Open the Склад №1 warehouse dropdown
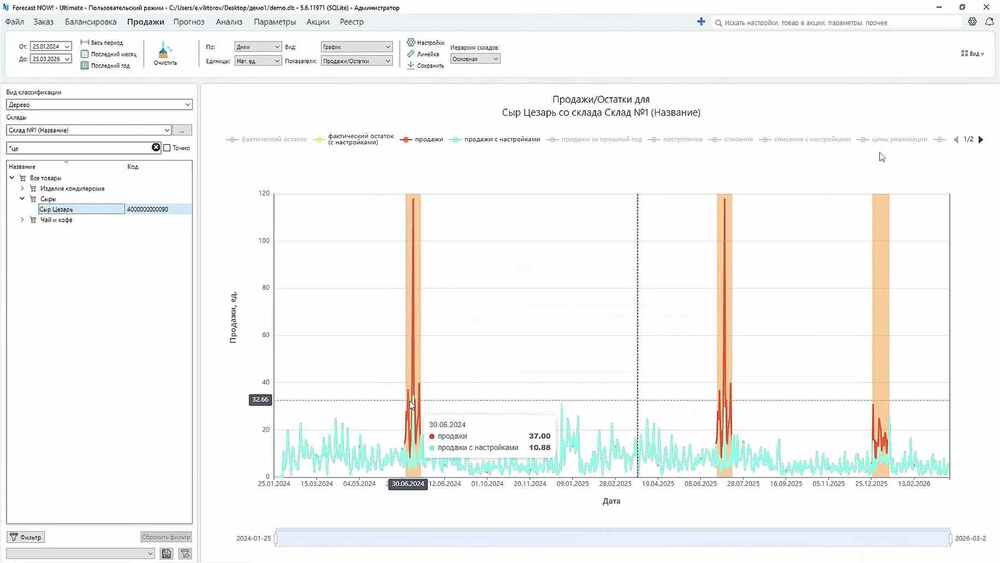This screenshot has height=563, width=1000. (x=89, y=130)
